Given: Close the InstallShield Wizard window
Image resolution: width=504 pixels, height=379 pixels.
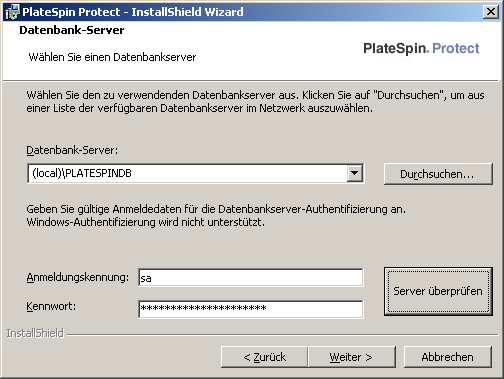Looking at the screenshot, I should [x=491, y=12].
